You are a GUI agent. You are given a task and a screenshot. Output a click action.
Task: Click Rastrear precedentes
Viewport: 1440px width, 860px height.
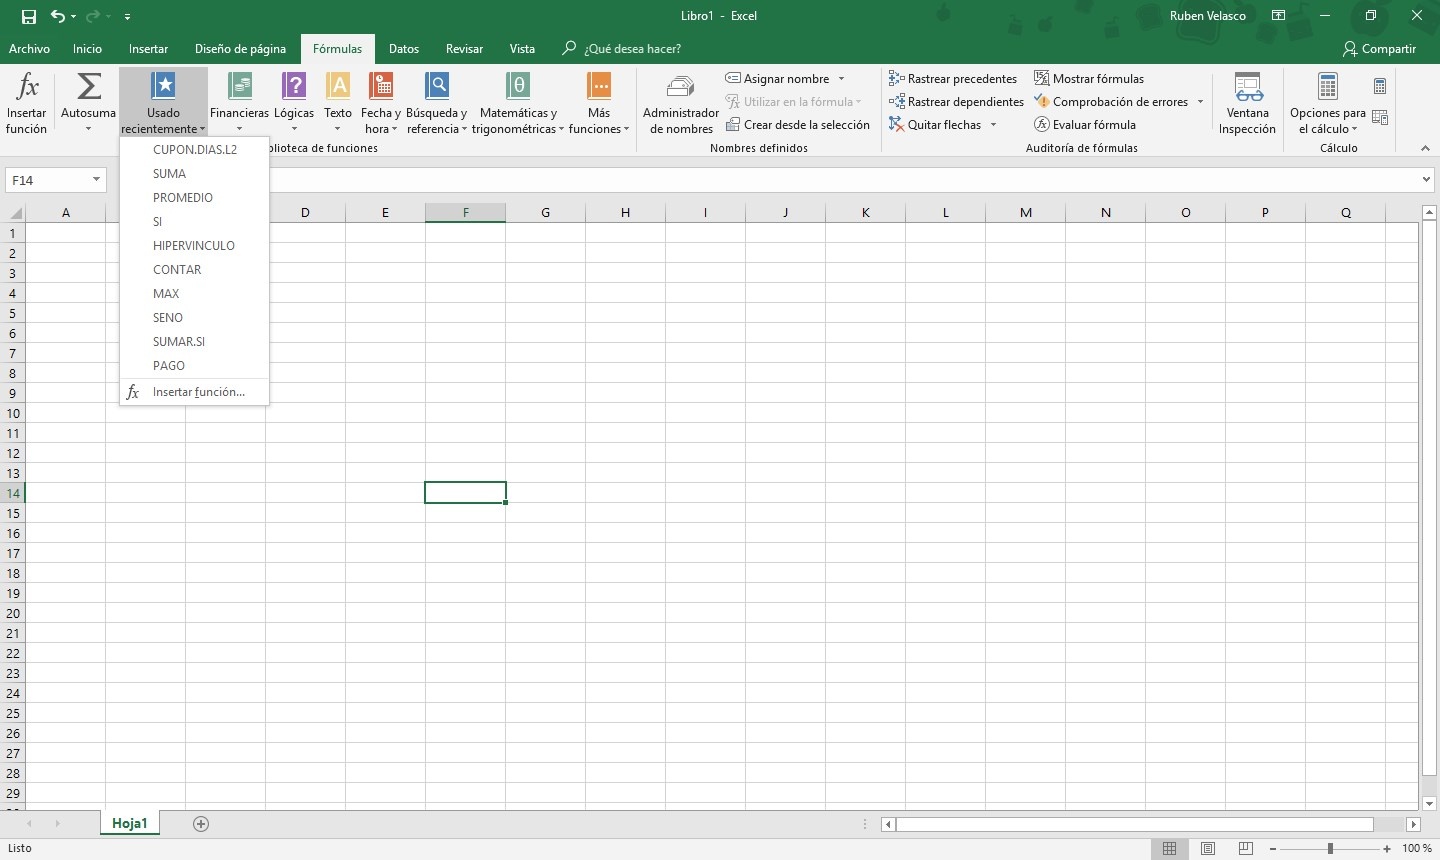953,78
